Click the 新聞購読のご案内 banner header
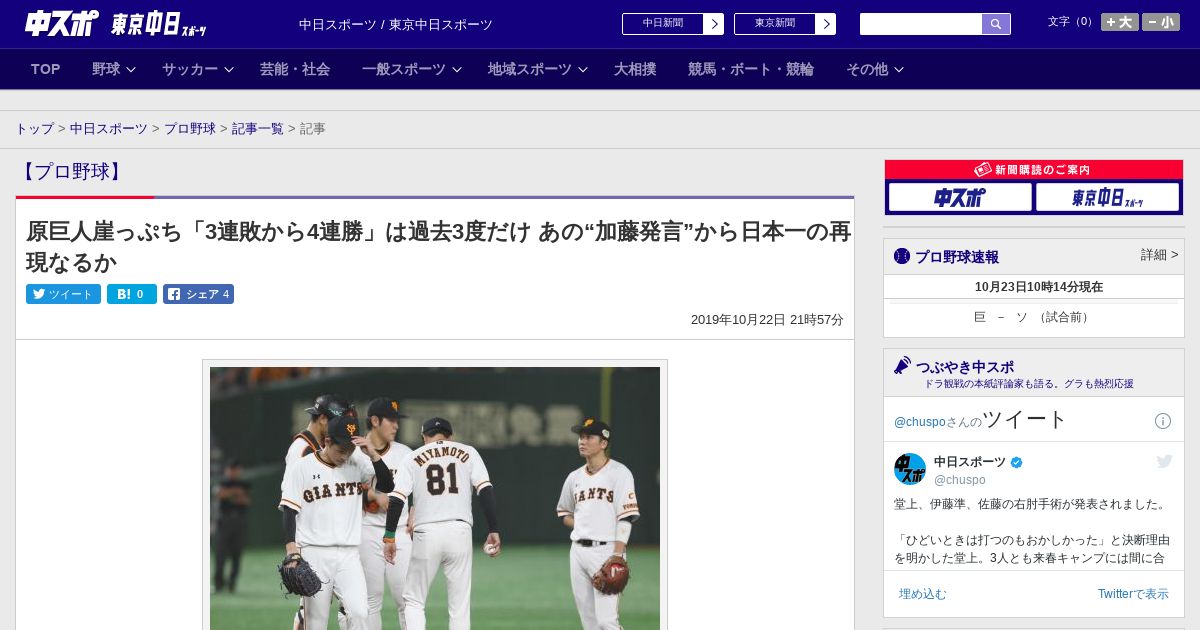1200x630 pixels. tap(1033, 170)
